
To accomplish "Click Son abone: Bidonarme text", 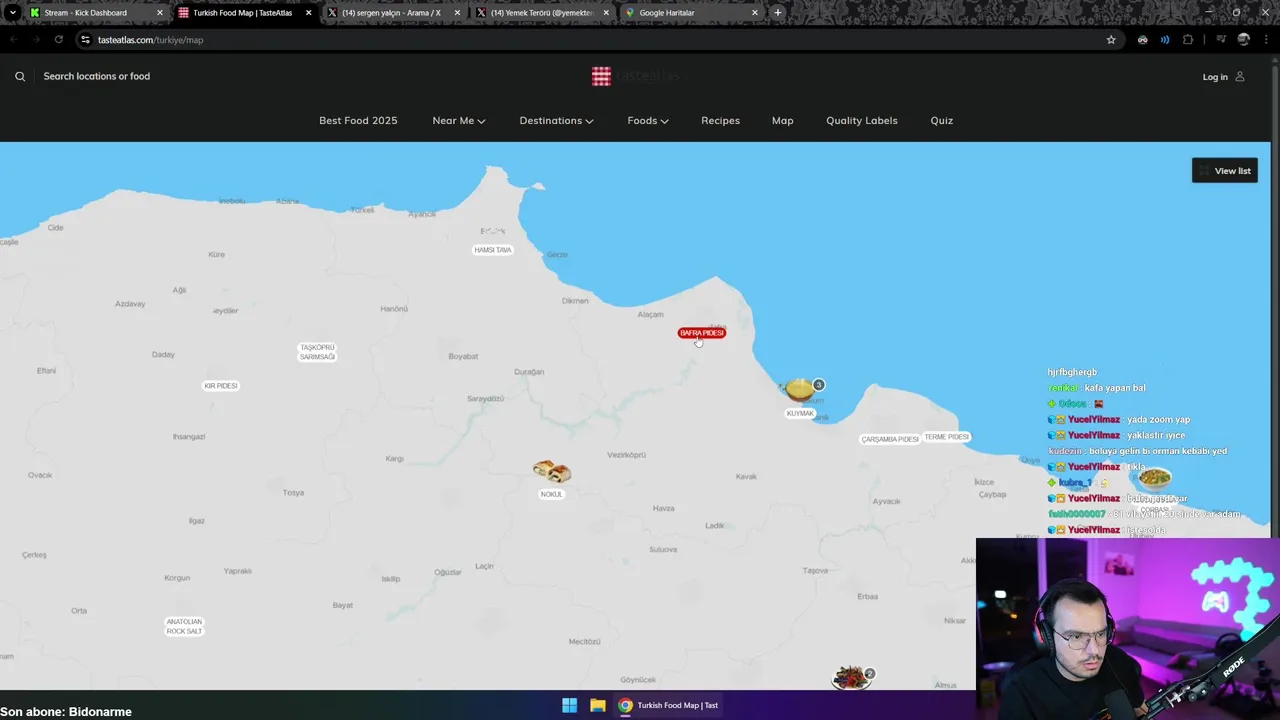I will click(x=66, y=712).
